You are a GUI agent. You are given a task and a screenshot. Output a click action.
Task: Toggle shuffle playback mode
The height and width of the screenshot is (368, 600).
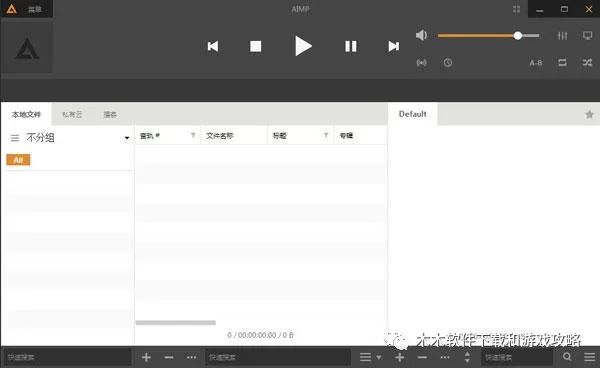point(587,62)
